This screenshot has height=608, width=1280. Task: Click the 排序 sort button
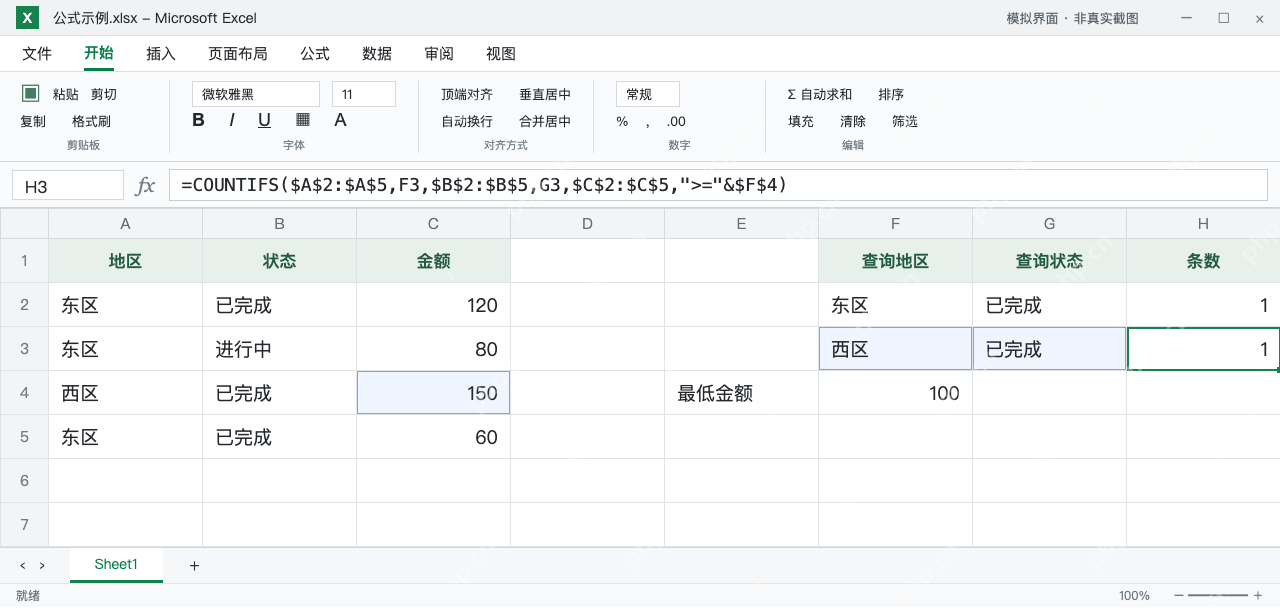(891, 94)
